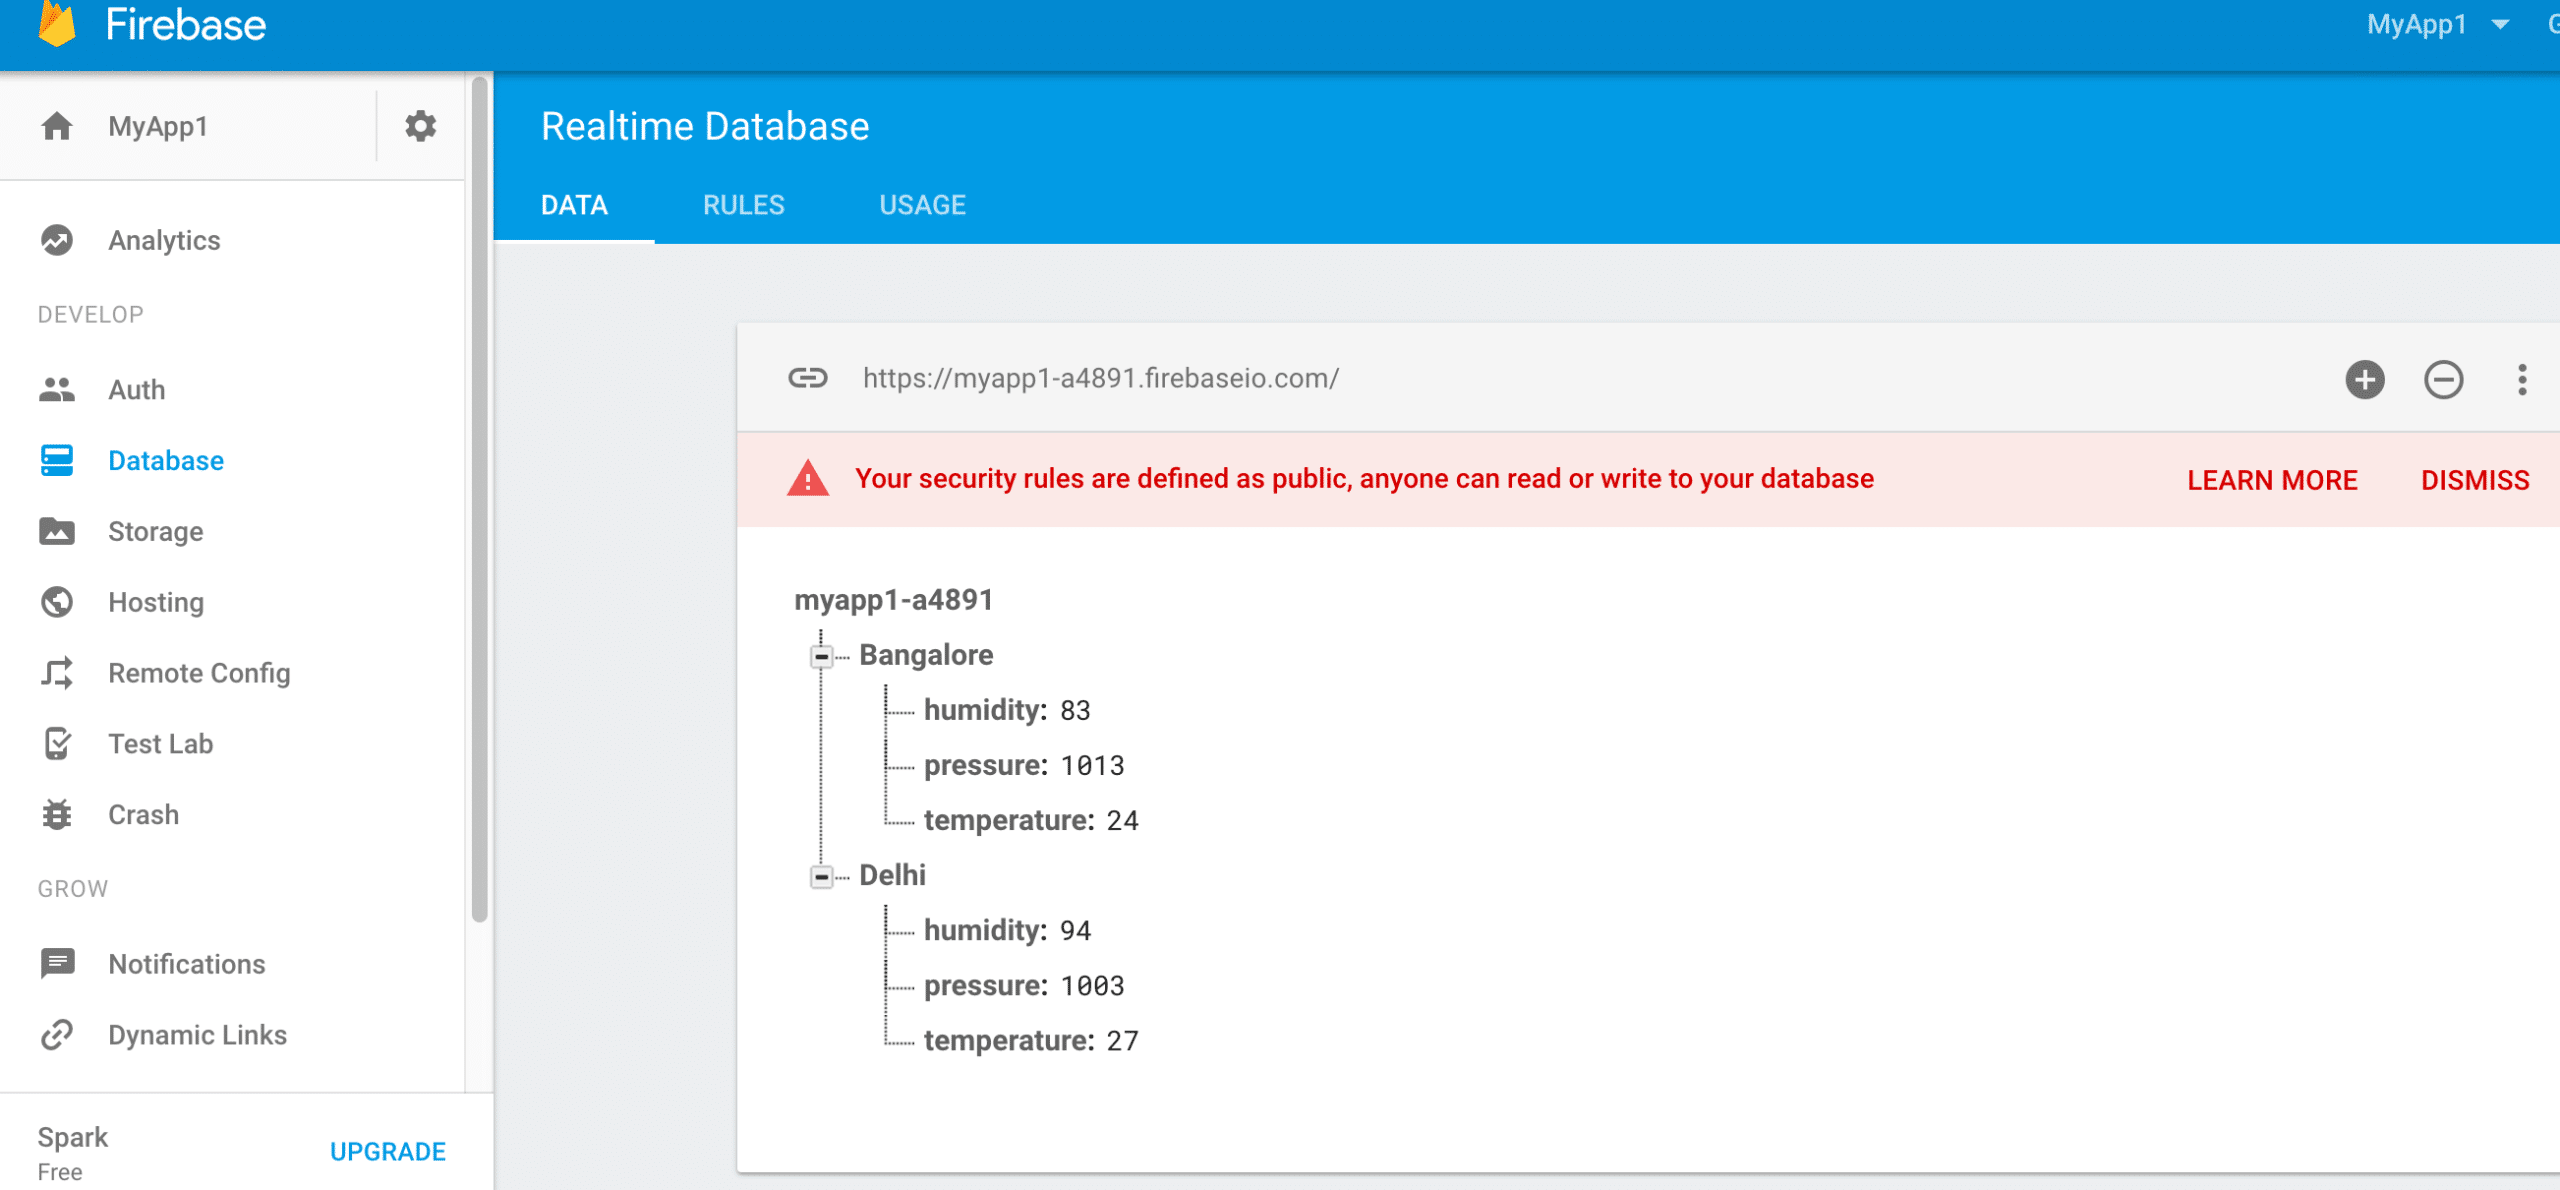2560x1190 pixels.
Task: Click the sidebar vertical scrollbar
Action: tap(479, 500)
